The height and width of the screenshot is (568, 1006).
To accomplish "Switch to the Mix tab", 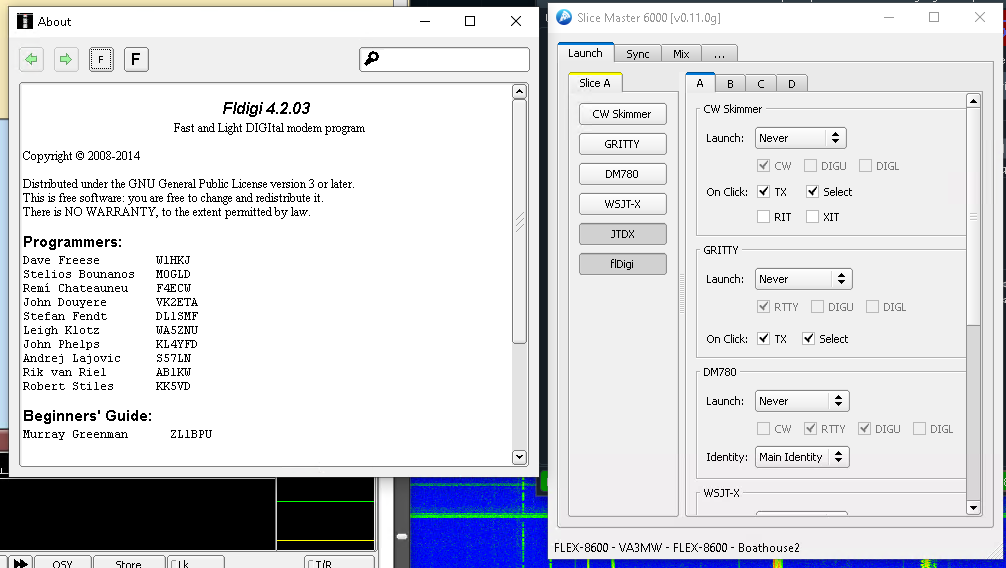I will pyautogui.click(x=681, y=54).
